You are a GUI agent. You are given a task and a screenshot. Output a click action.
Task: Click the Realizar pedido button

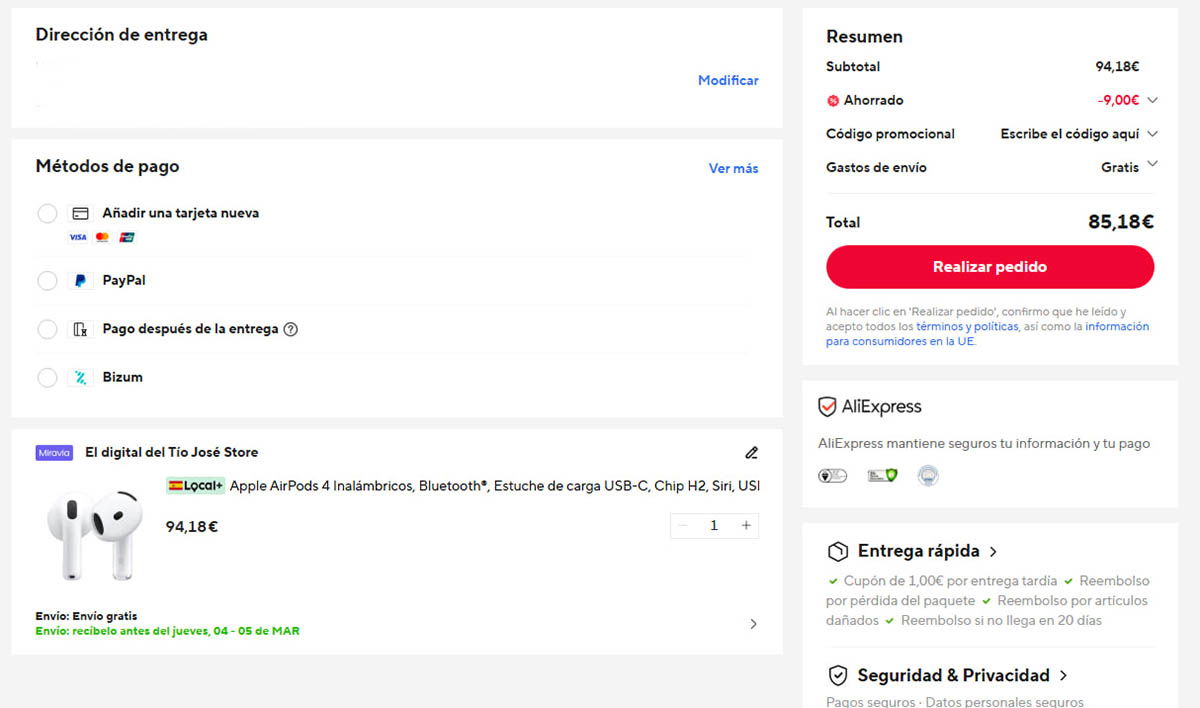pos(988,267)
